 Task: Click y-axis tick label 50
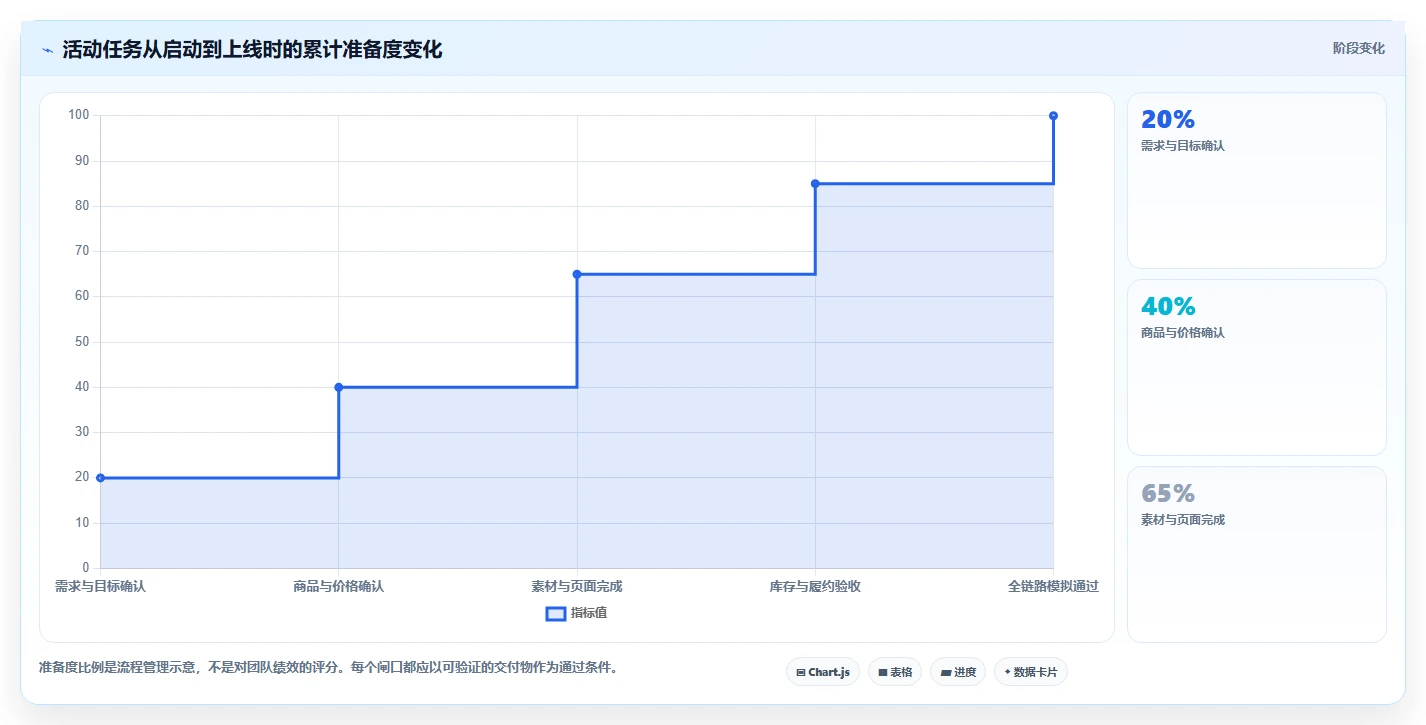tap(82, 342)
